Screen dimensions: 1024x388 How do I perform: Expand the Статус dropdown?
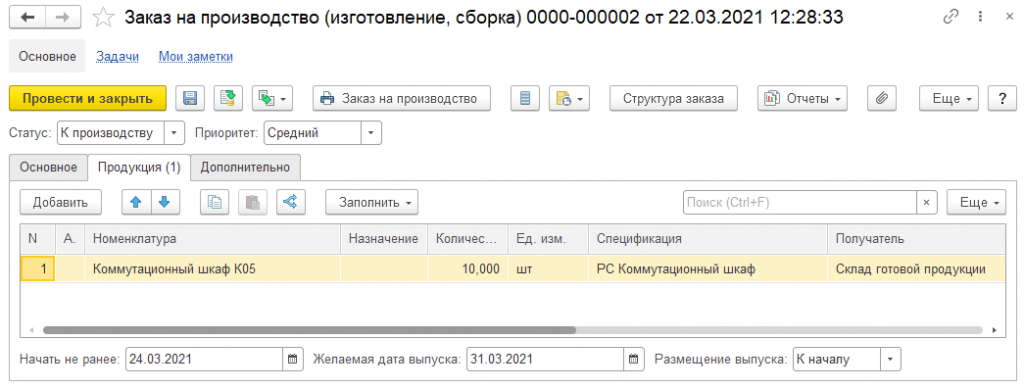tap(174, 133)
